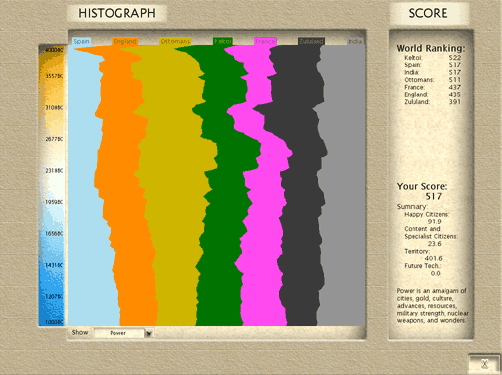The image size is (502, 375).
Task: Click the 1000BC timeline label
Action: click(x=54, y=322)
